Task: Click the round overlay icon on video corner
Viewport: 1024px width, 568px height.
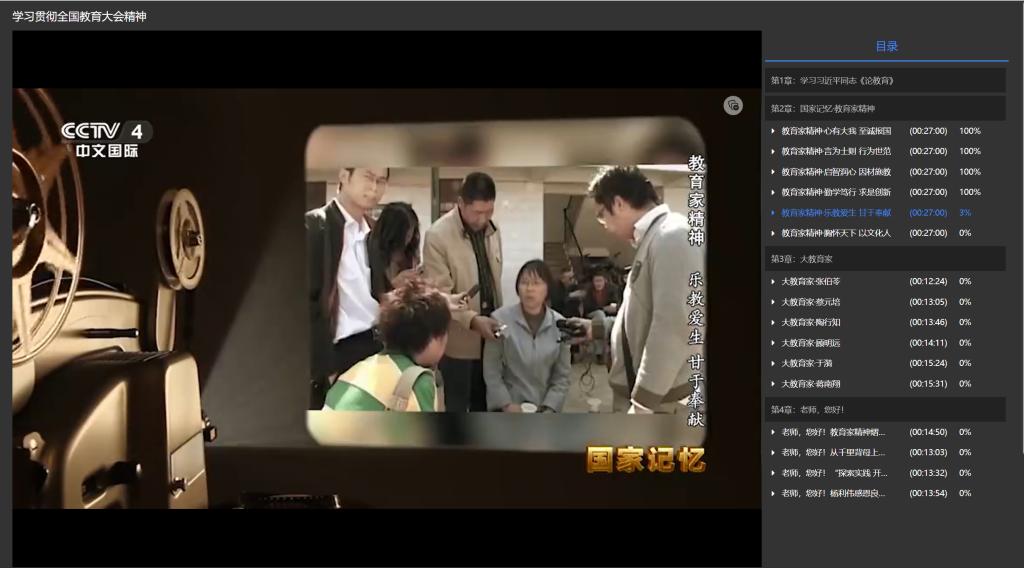Action: pyautogui.click(x=733, y=105)
